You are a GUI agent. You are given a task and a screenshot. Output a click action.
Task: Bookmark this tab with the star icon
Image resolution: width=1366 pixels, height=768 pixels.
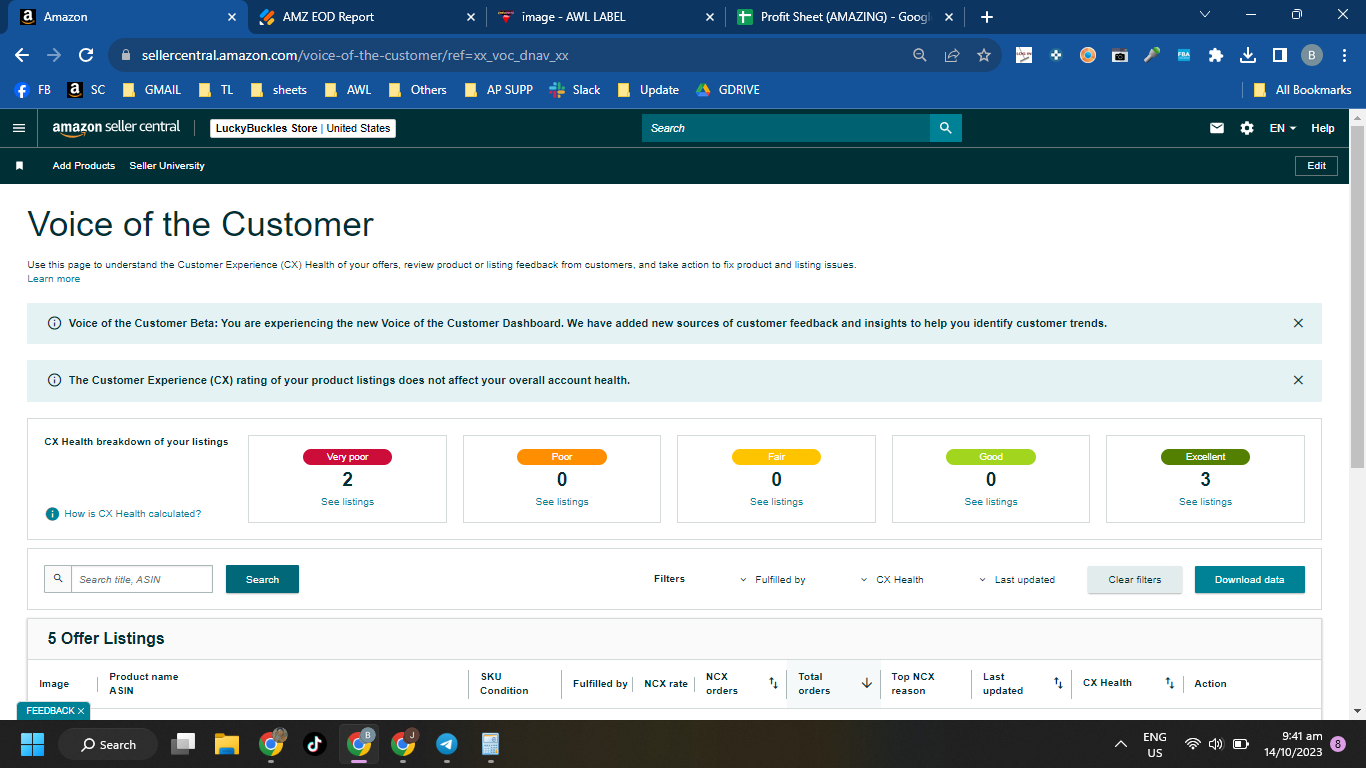pyautogui.click(x=984, y=55)
